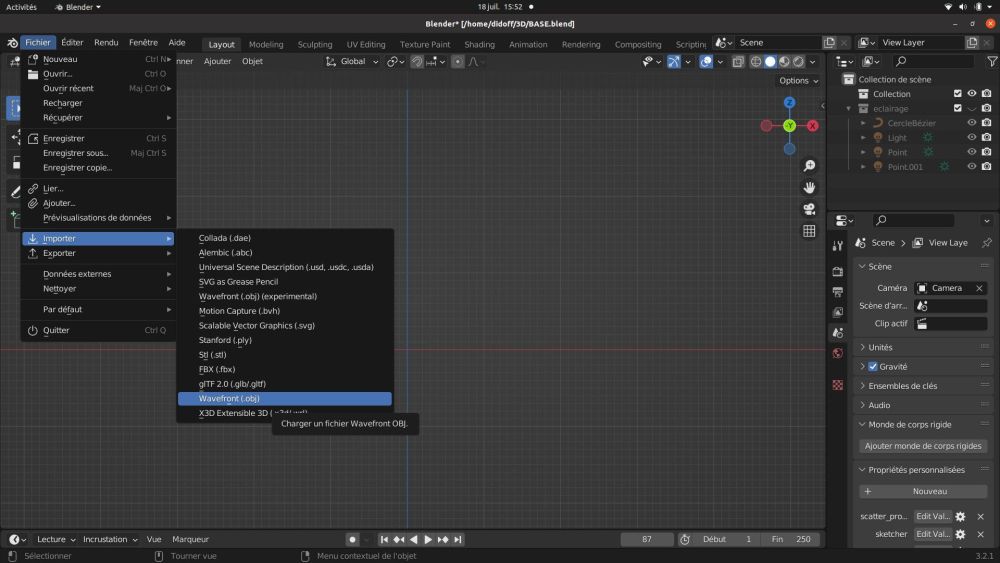Click the green Y axis gizmo ball

pos(789,126)
